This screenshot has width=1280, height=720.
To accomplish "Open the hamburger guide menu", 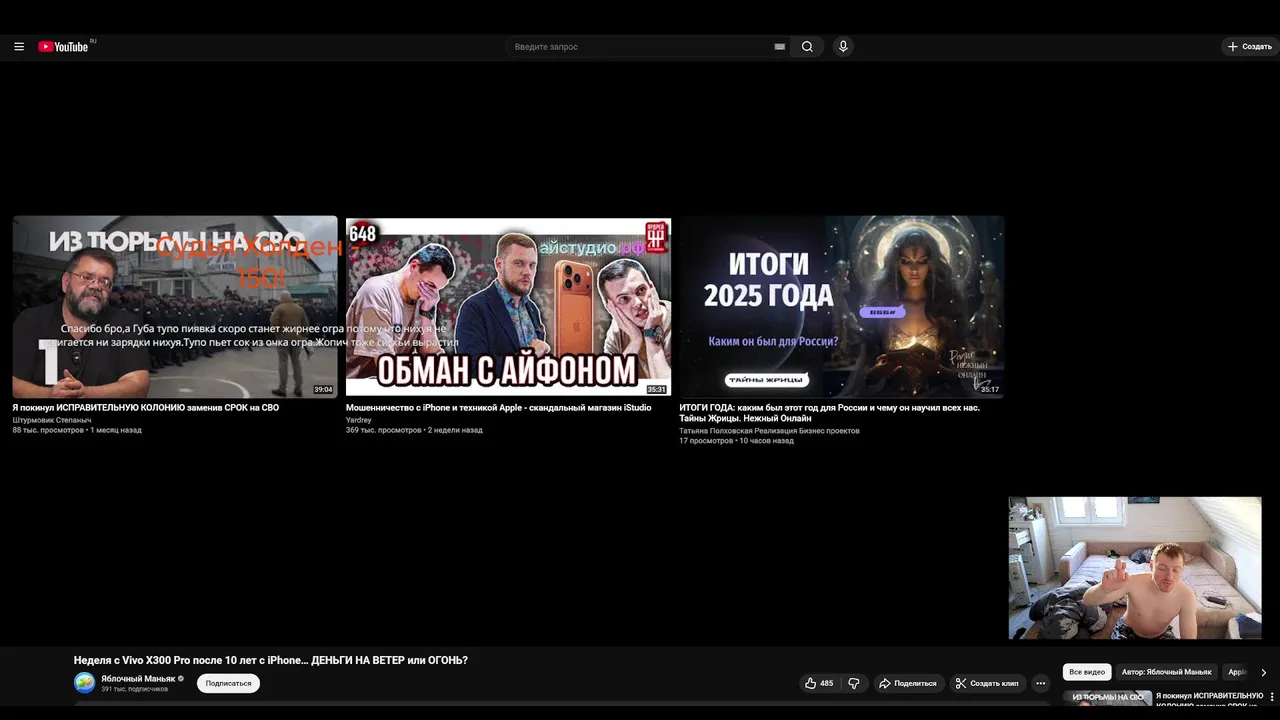I will coord(19,47).
